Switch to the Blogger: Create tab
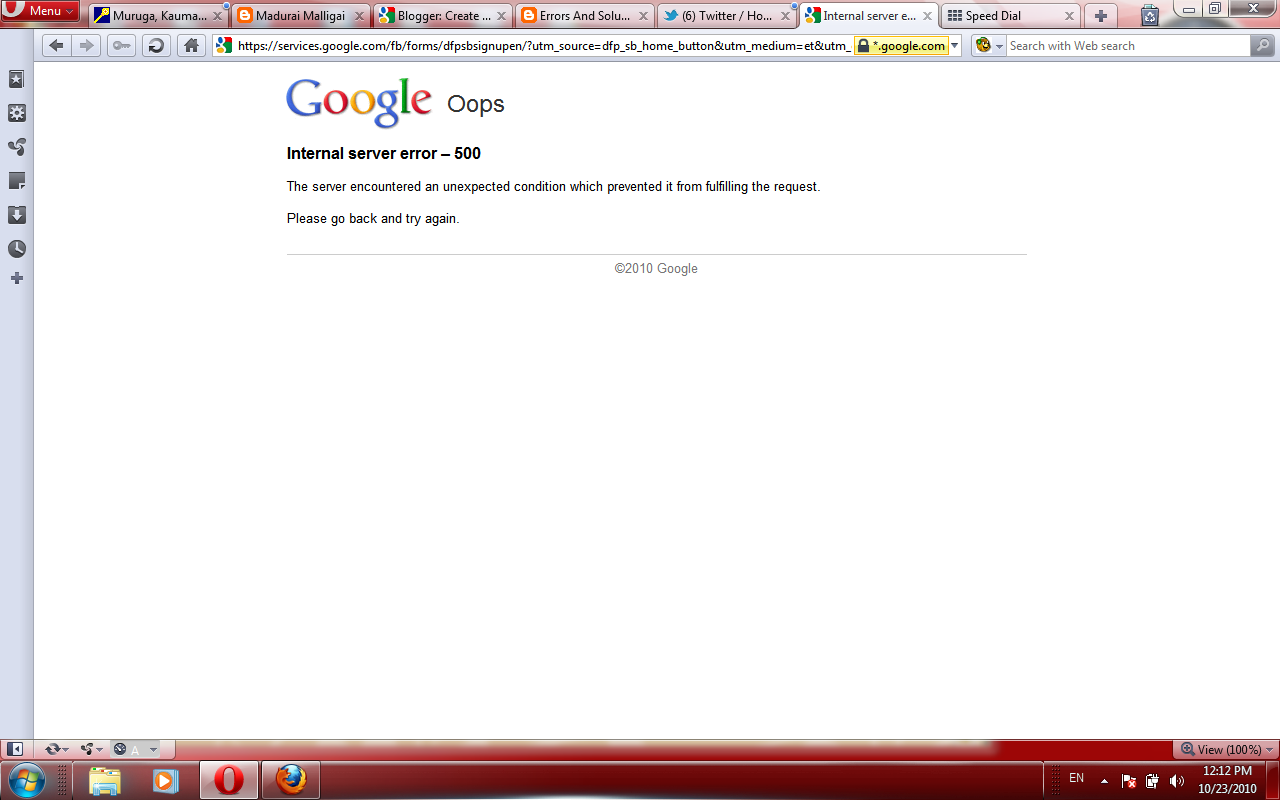 click(x=442, y=16)
